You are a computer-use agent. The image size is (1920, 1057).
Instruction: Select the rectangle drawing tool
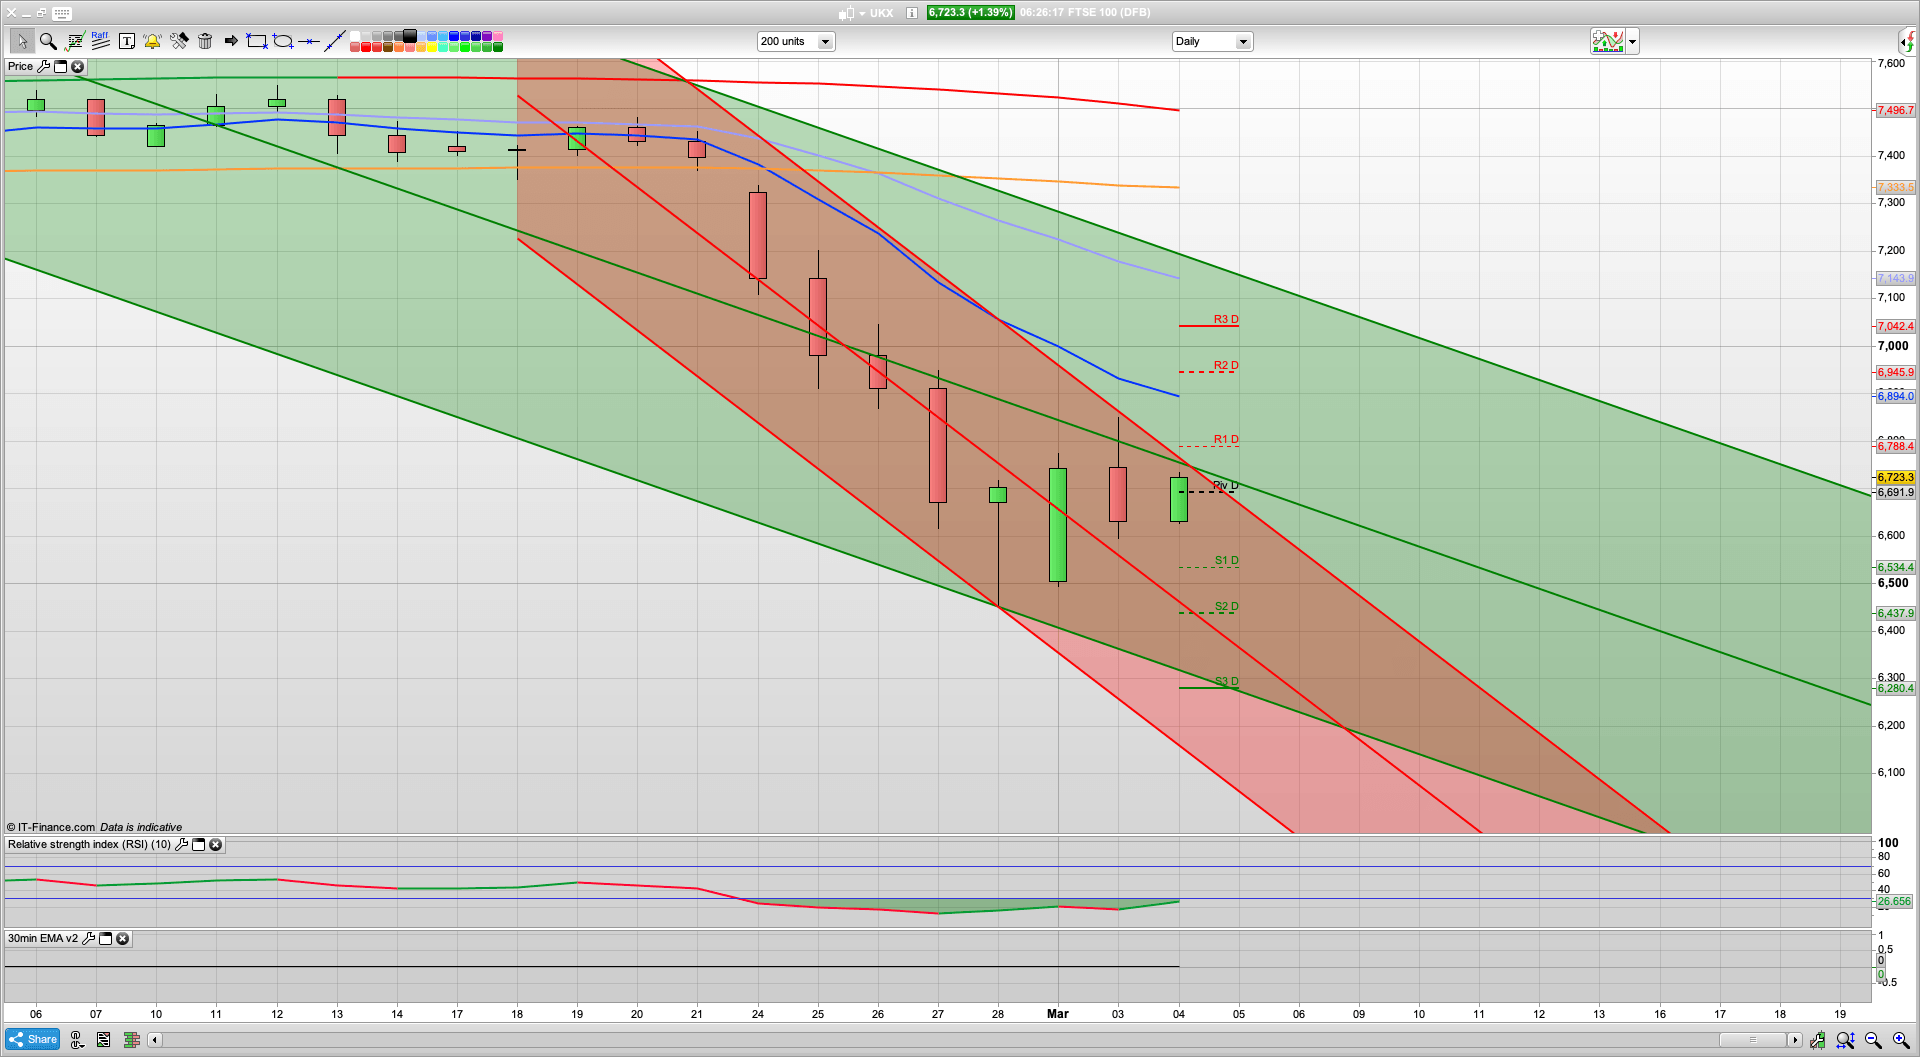click(257, 41)
